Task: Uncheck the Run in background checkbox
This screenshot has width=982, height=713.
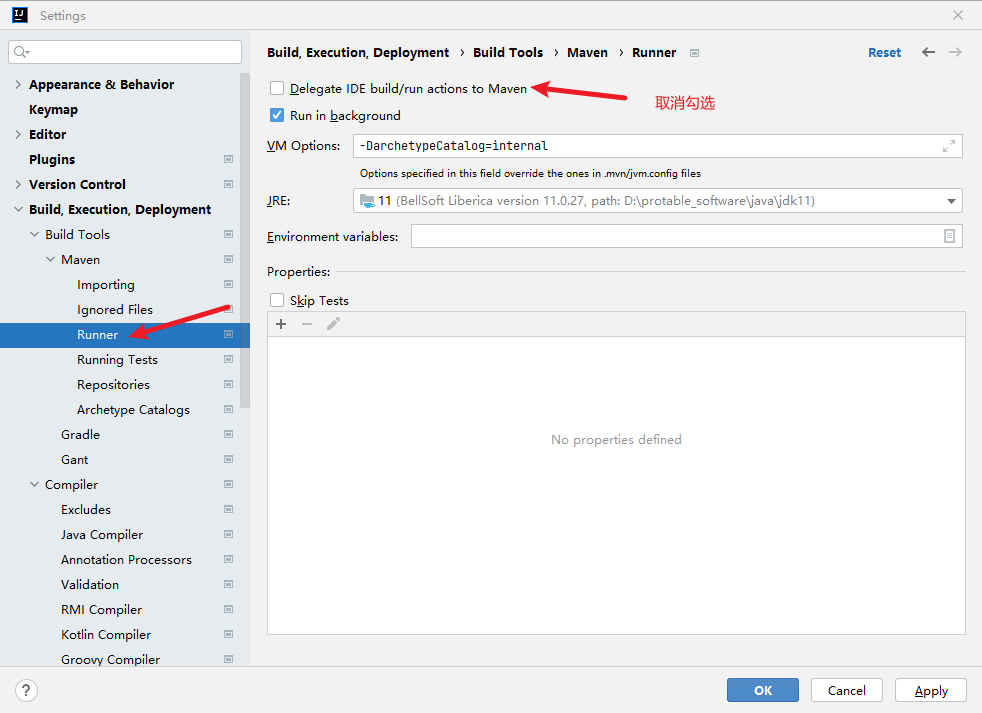Action: tap(277, 115)
